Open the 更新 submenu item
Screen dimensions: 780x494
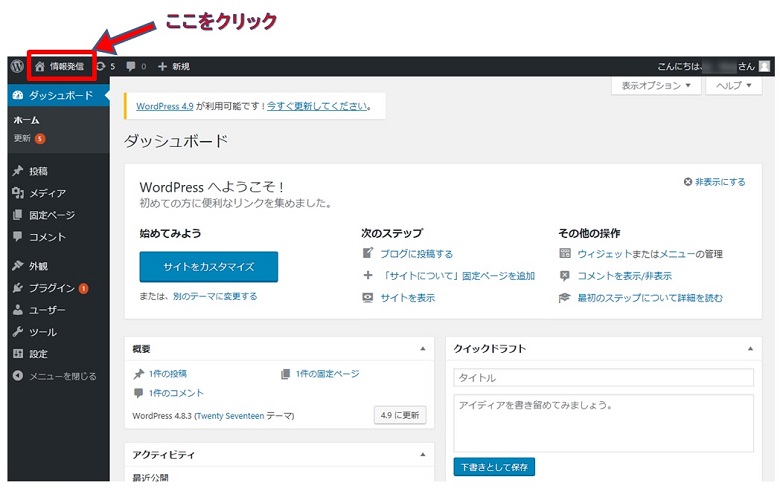click(22, 138)
